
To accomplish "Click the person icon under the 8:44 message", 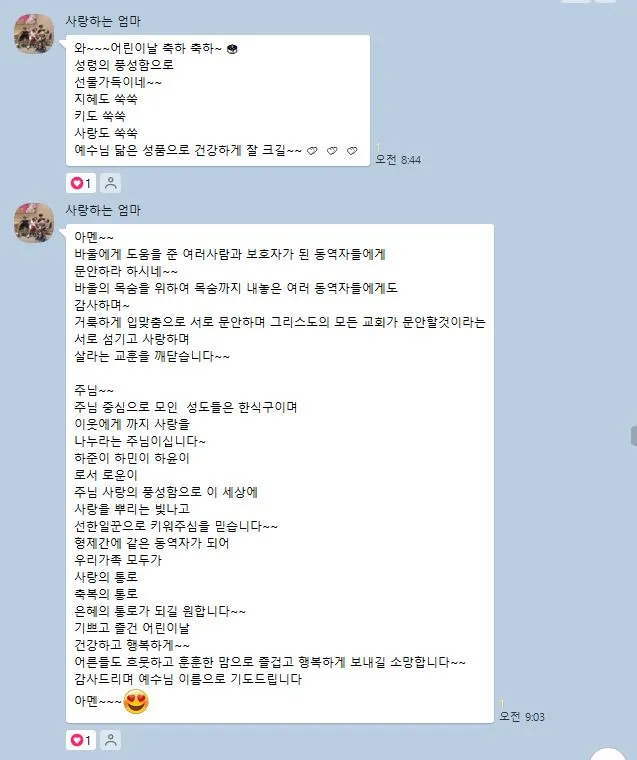I will tap(111, 183).
